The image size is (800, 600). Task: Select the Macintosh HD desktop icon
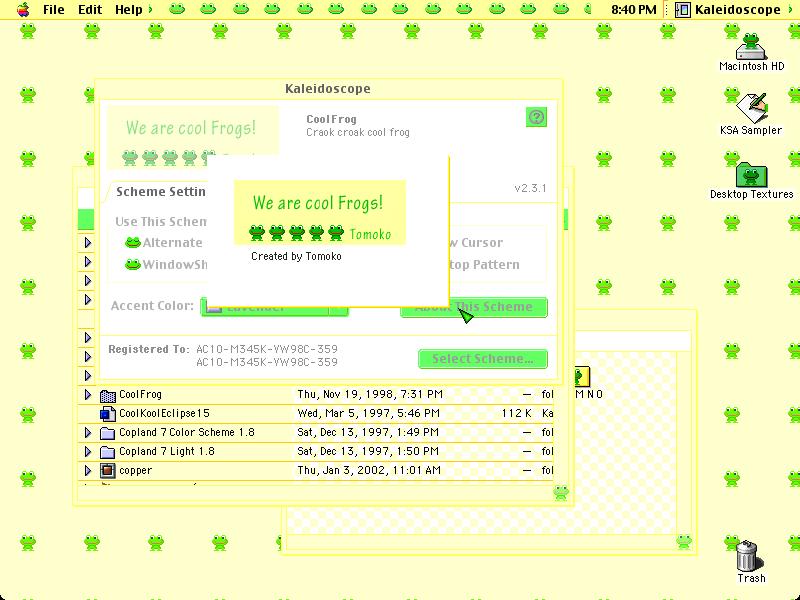(x=751, y=52)
